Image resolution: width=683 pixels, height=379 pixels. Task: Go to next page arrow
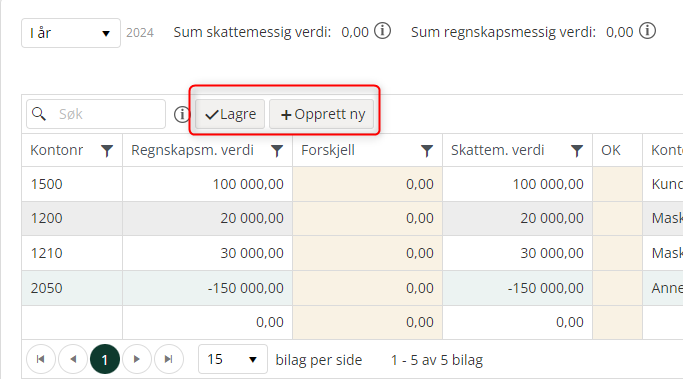coord(137,359)
